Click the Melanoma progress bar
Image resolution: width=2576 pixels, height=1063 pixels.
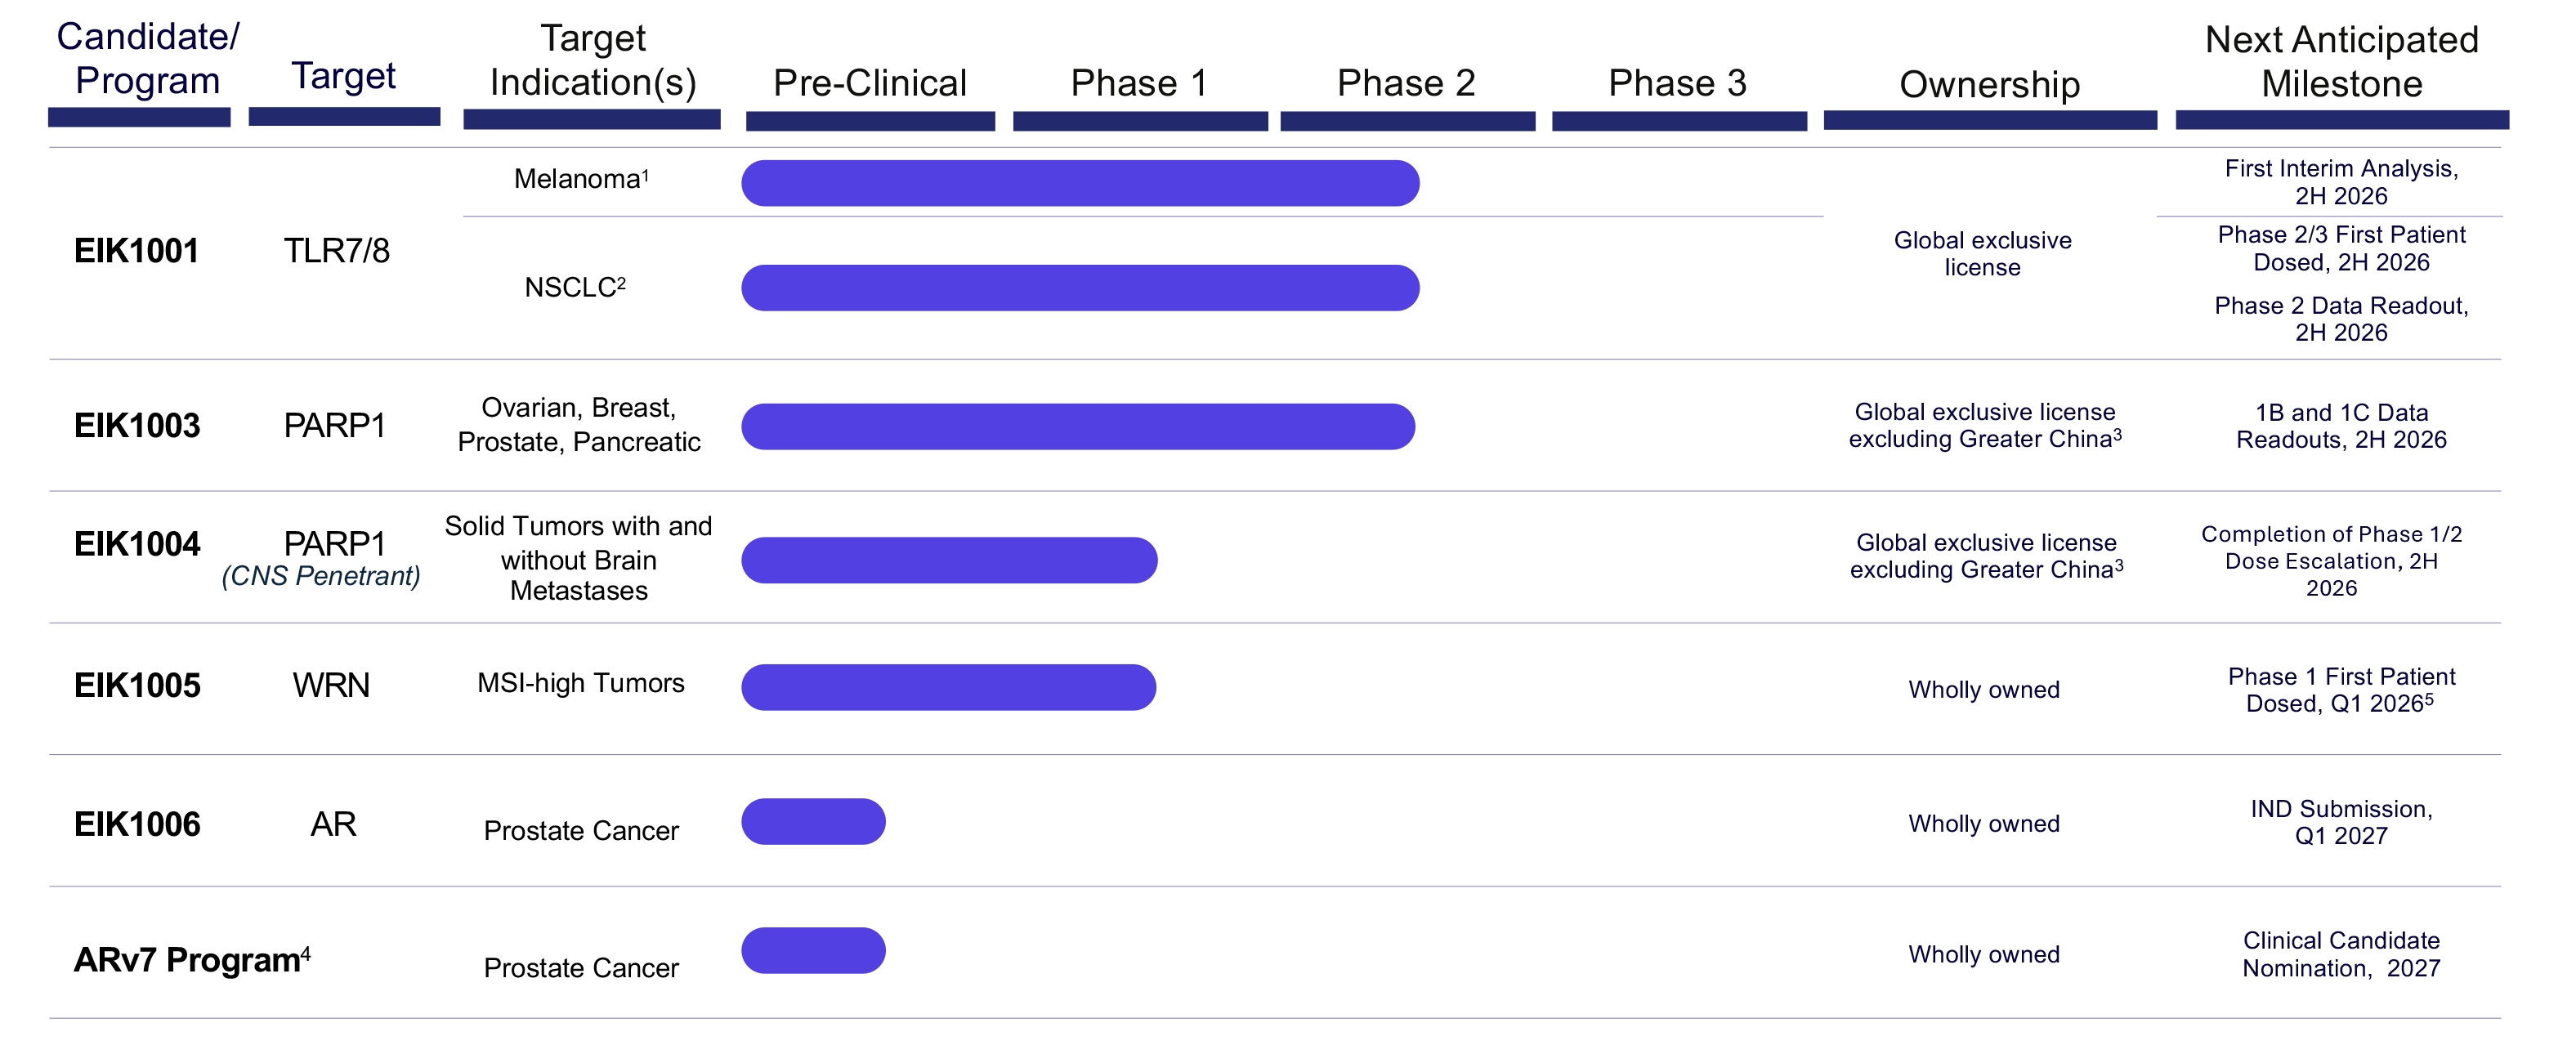click(1079, 183)
